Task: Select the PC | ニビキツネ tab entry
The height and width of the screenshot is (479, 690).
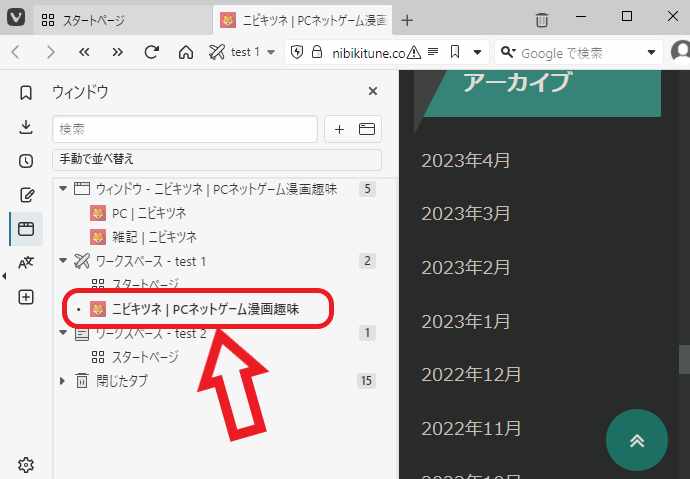Action: click(x=149, y=213)
